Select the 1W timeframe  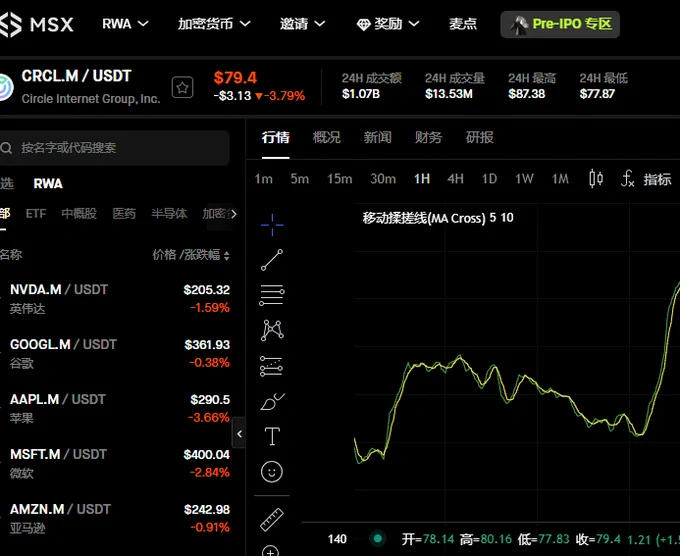pyautogui.click(x=524, y=179)
